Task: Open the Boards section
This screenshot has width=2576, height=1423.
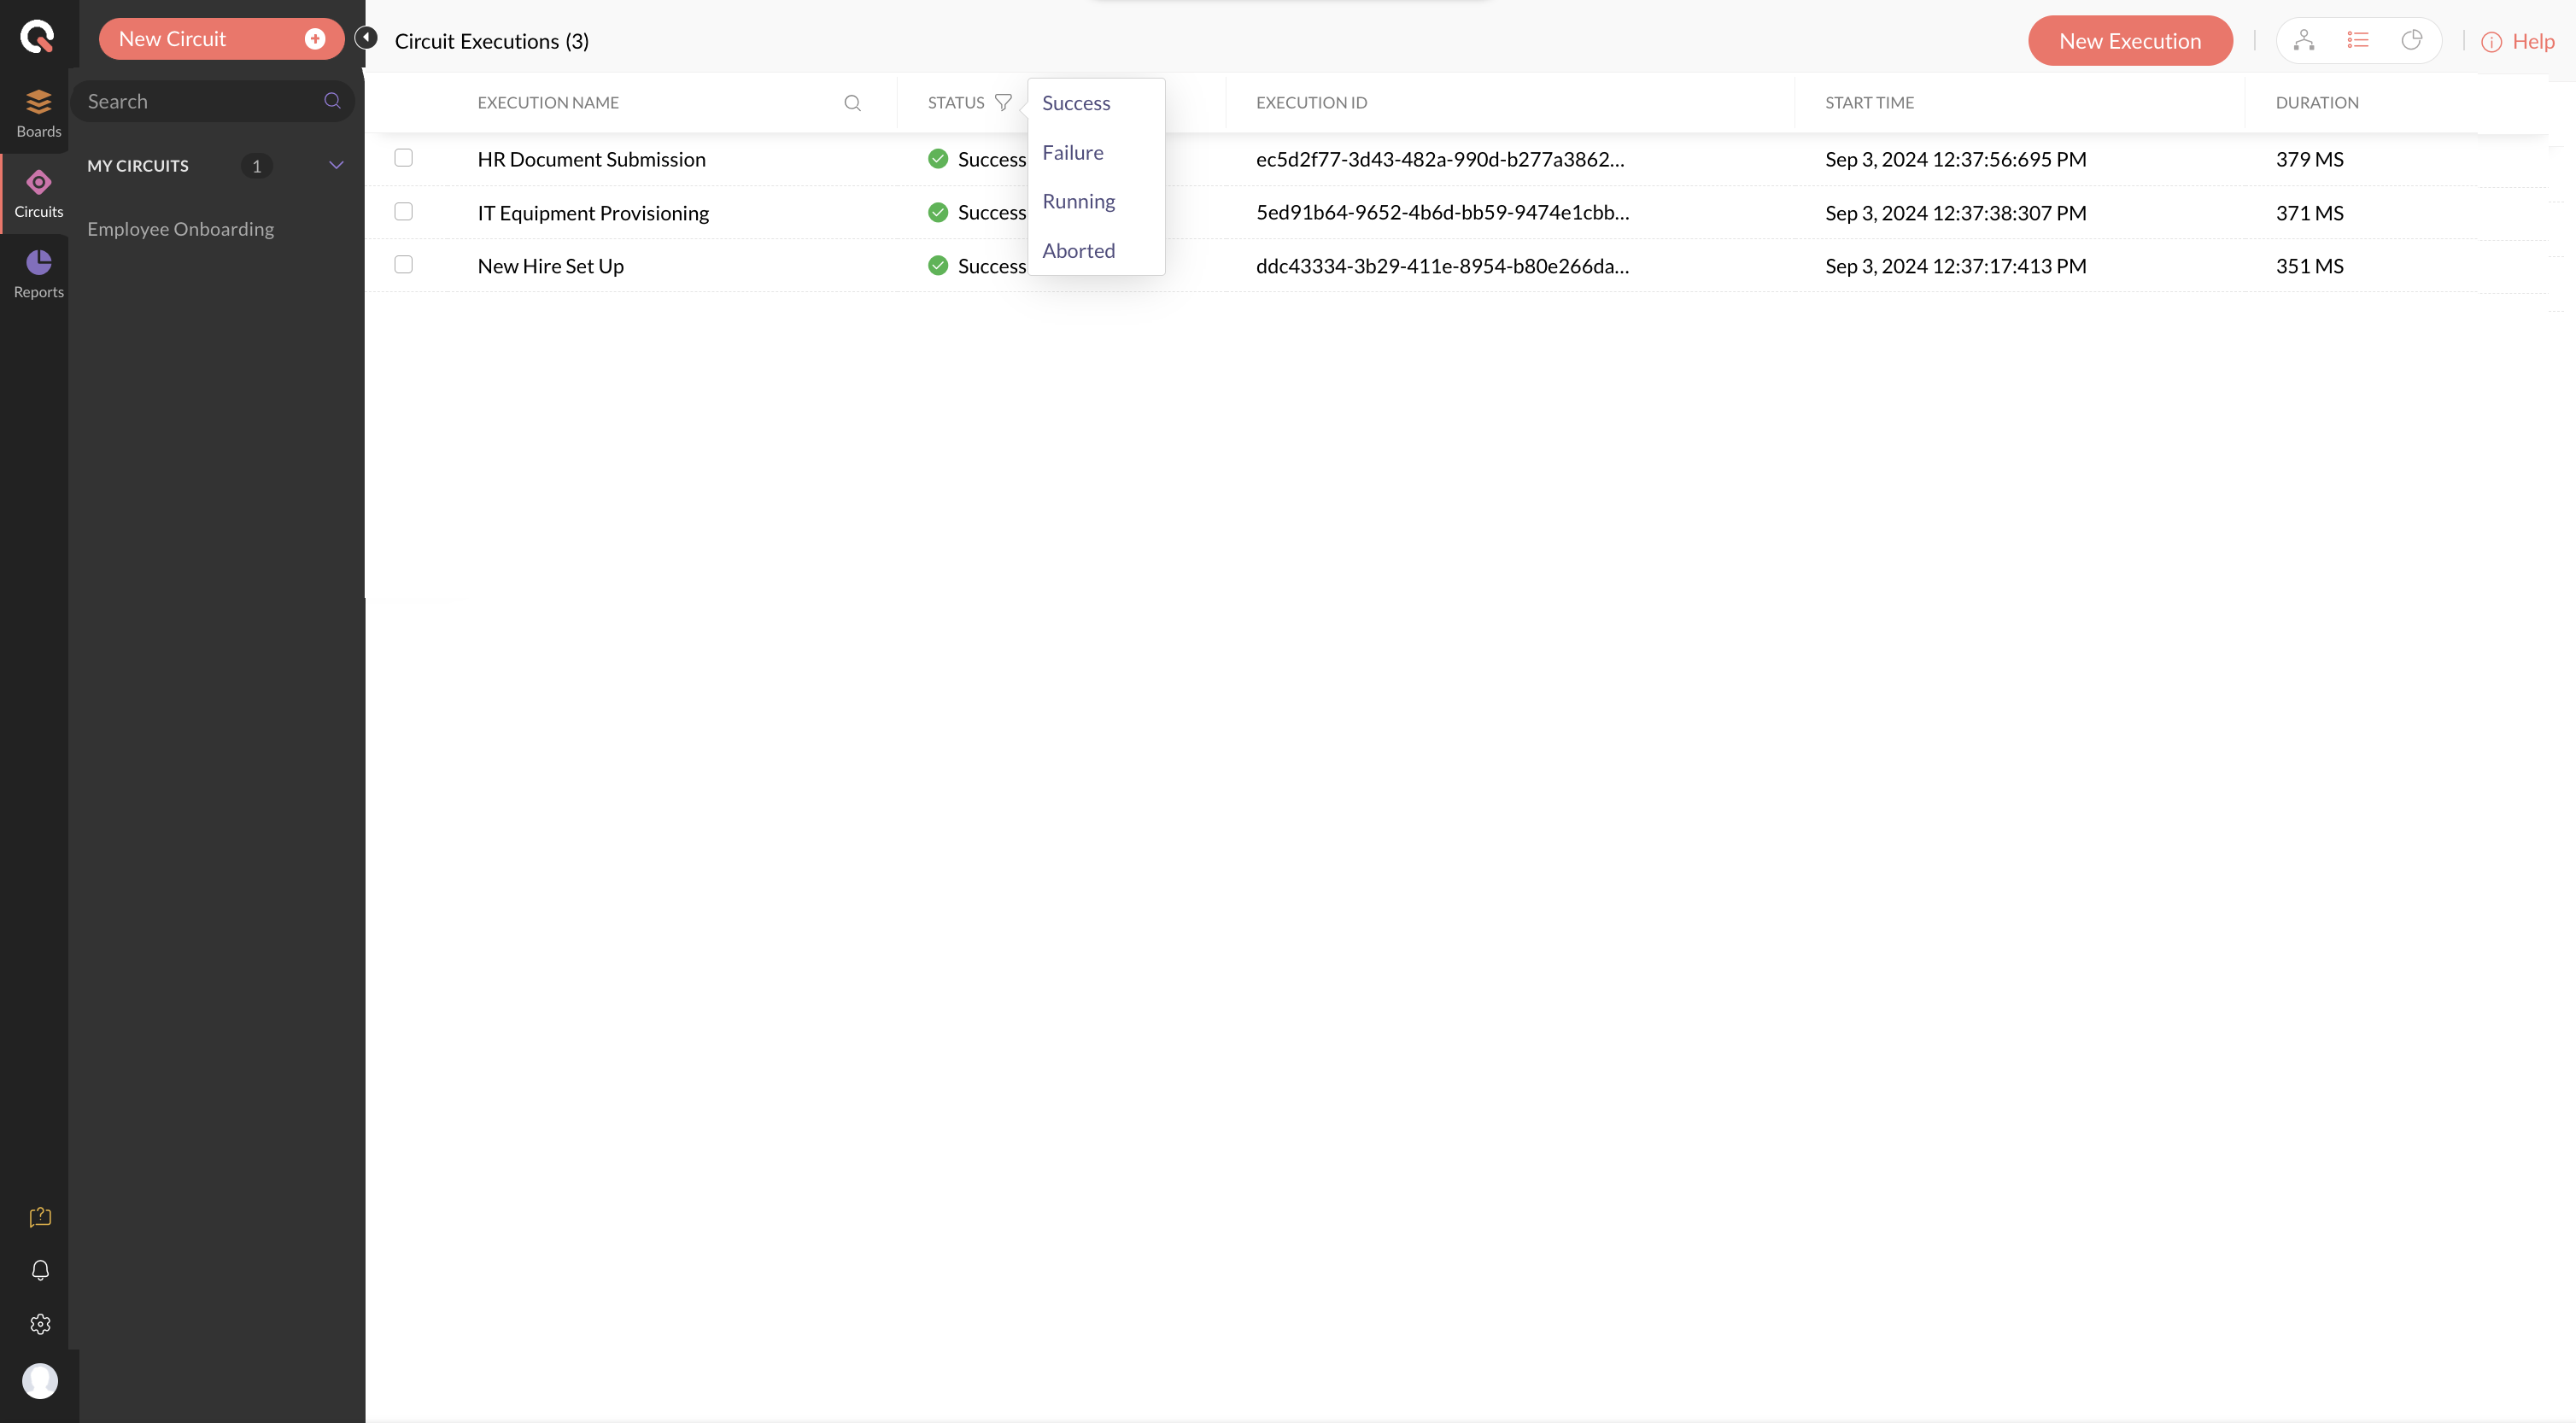Action: point(38,112)
